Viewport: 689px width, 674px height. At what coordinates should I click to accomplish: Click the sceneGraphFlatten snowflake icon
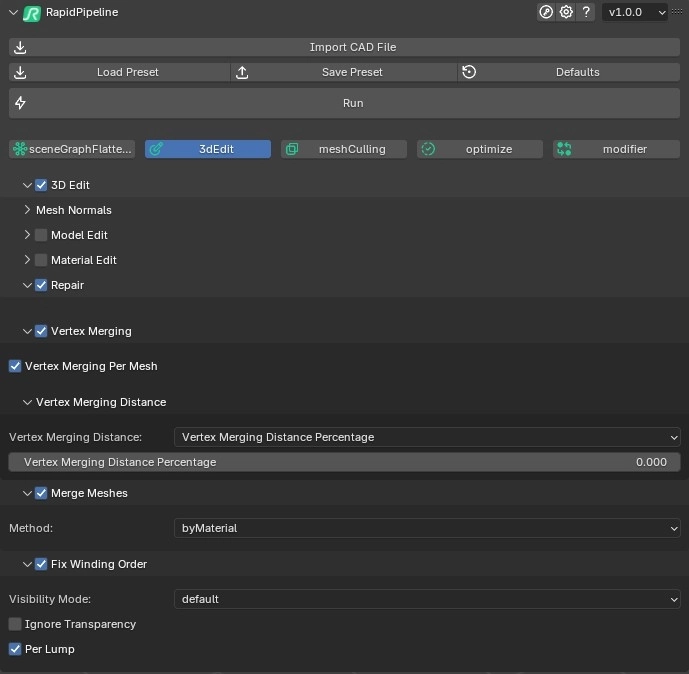click(19, 149)
